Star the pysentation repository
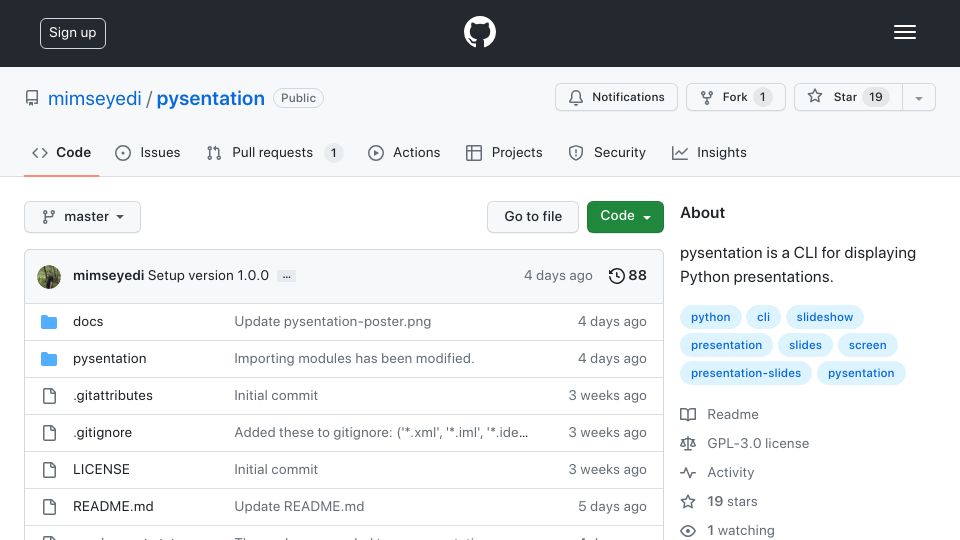 point(848,97)
